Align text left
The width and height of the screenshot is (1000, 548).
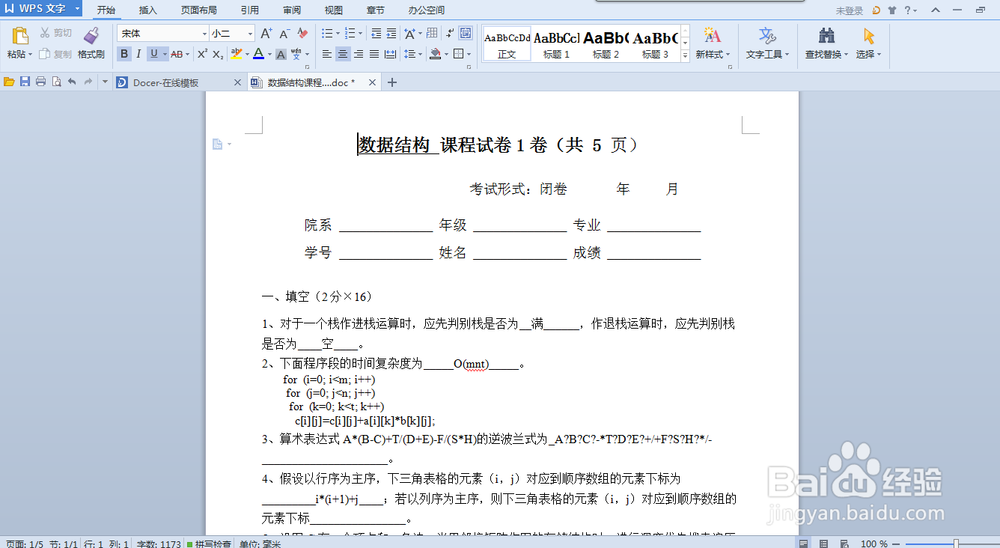[x=327, y=54]
